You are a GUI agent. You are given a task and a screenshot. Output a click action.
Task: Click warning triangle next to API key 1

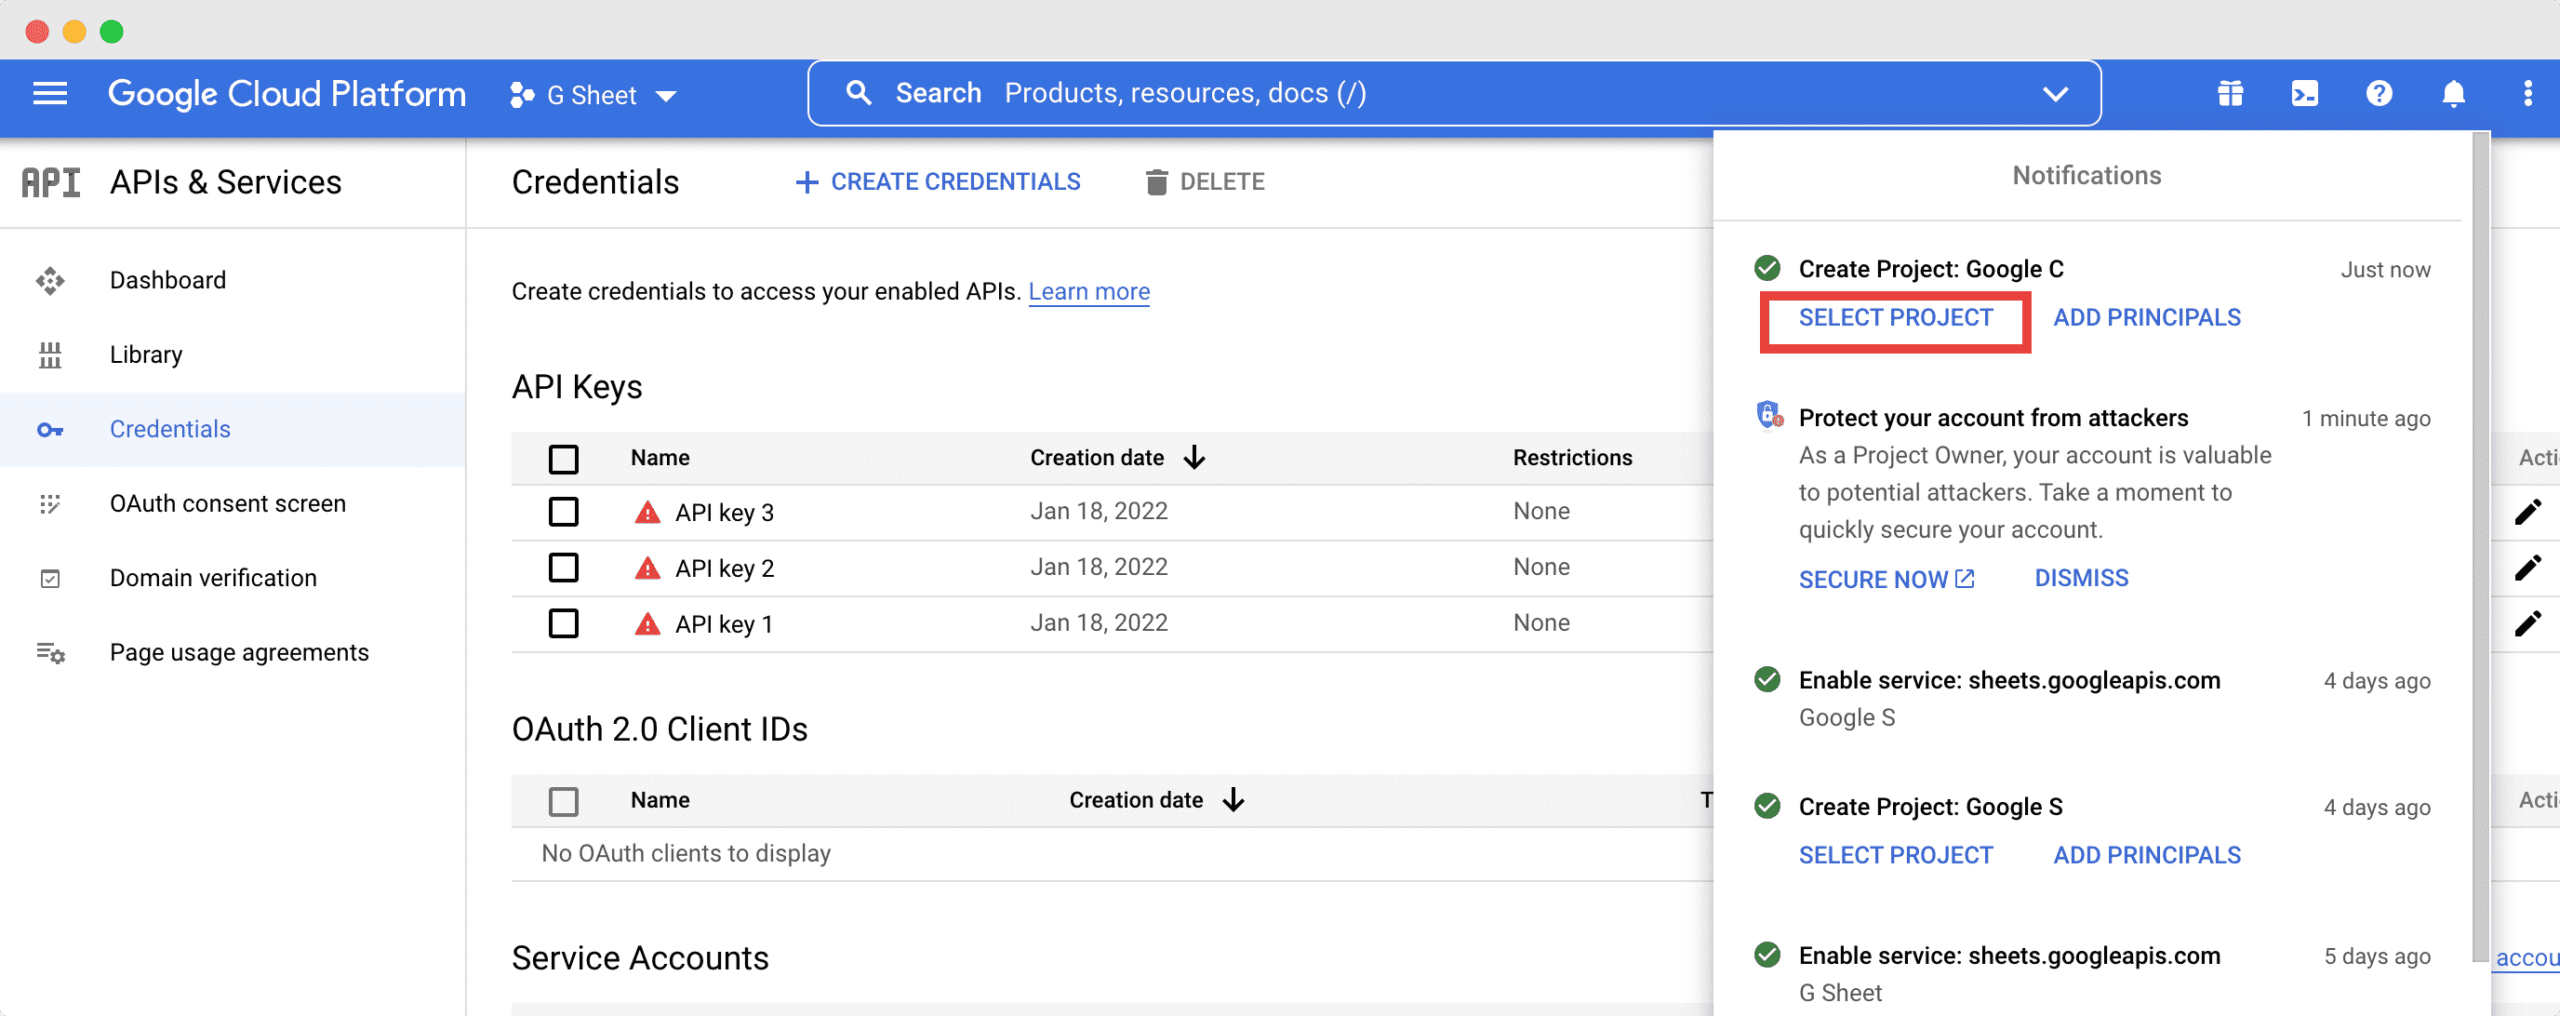pyautogui.click(x=648, y=625)
